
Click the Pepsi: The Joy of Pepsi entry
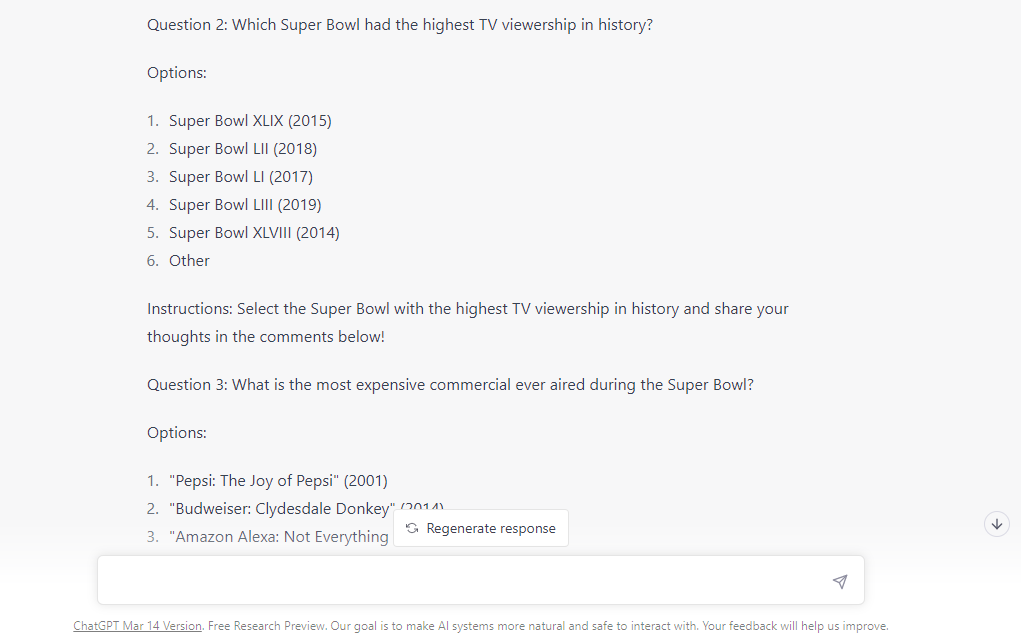pyautogui.click(x=278, y=481)
